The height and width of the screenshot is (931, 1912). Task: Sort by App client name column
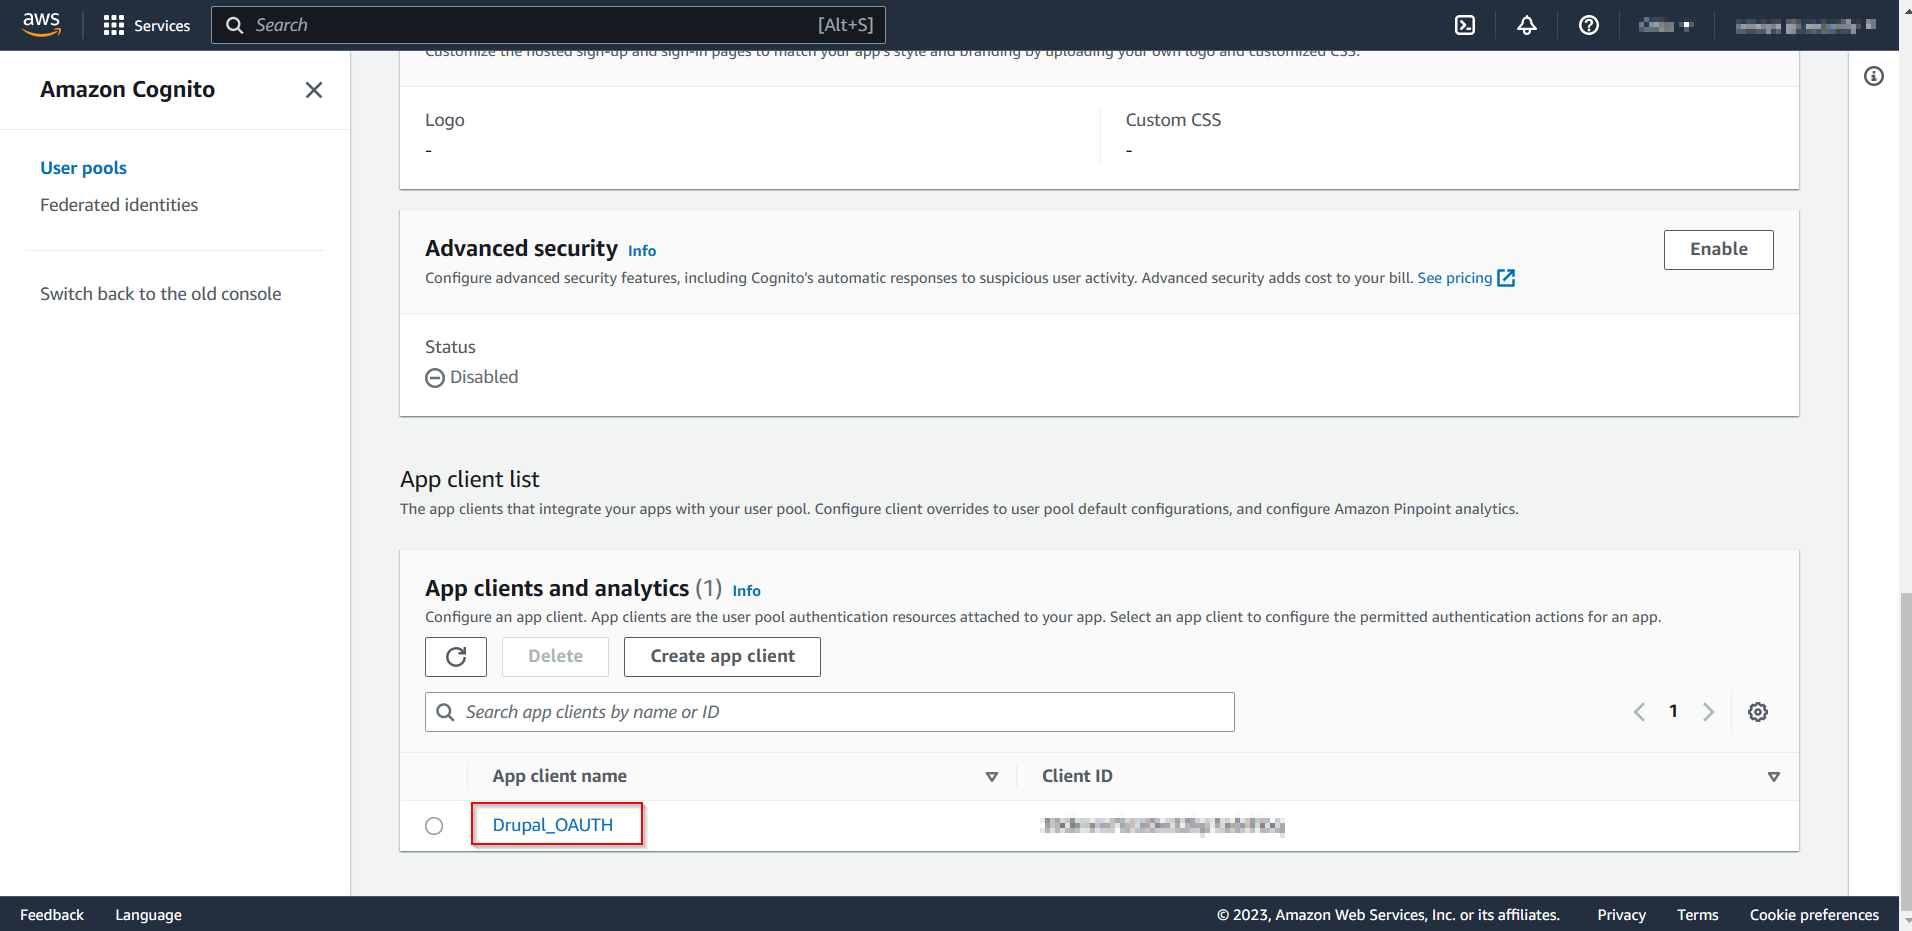tap(992, 777)
